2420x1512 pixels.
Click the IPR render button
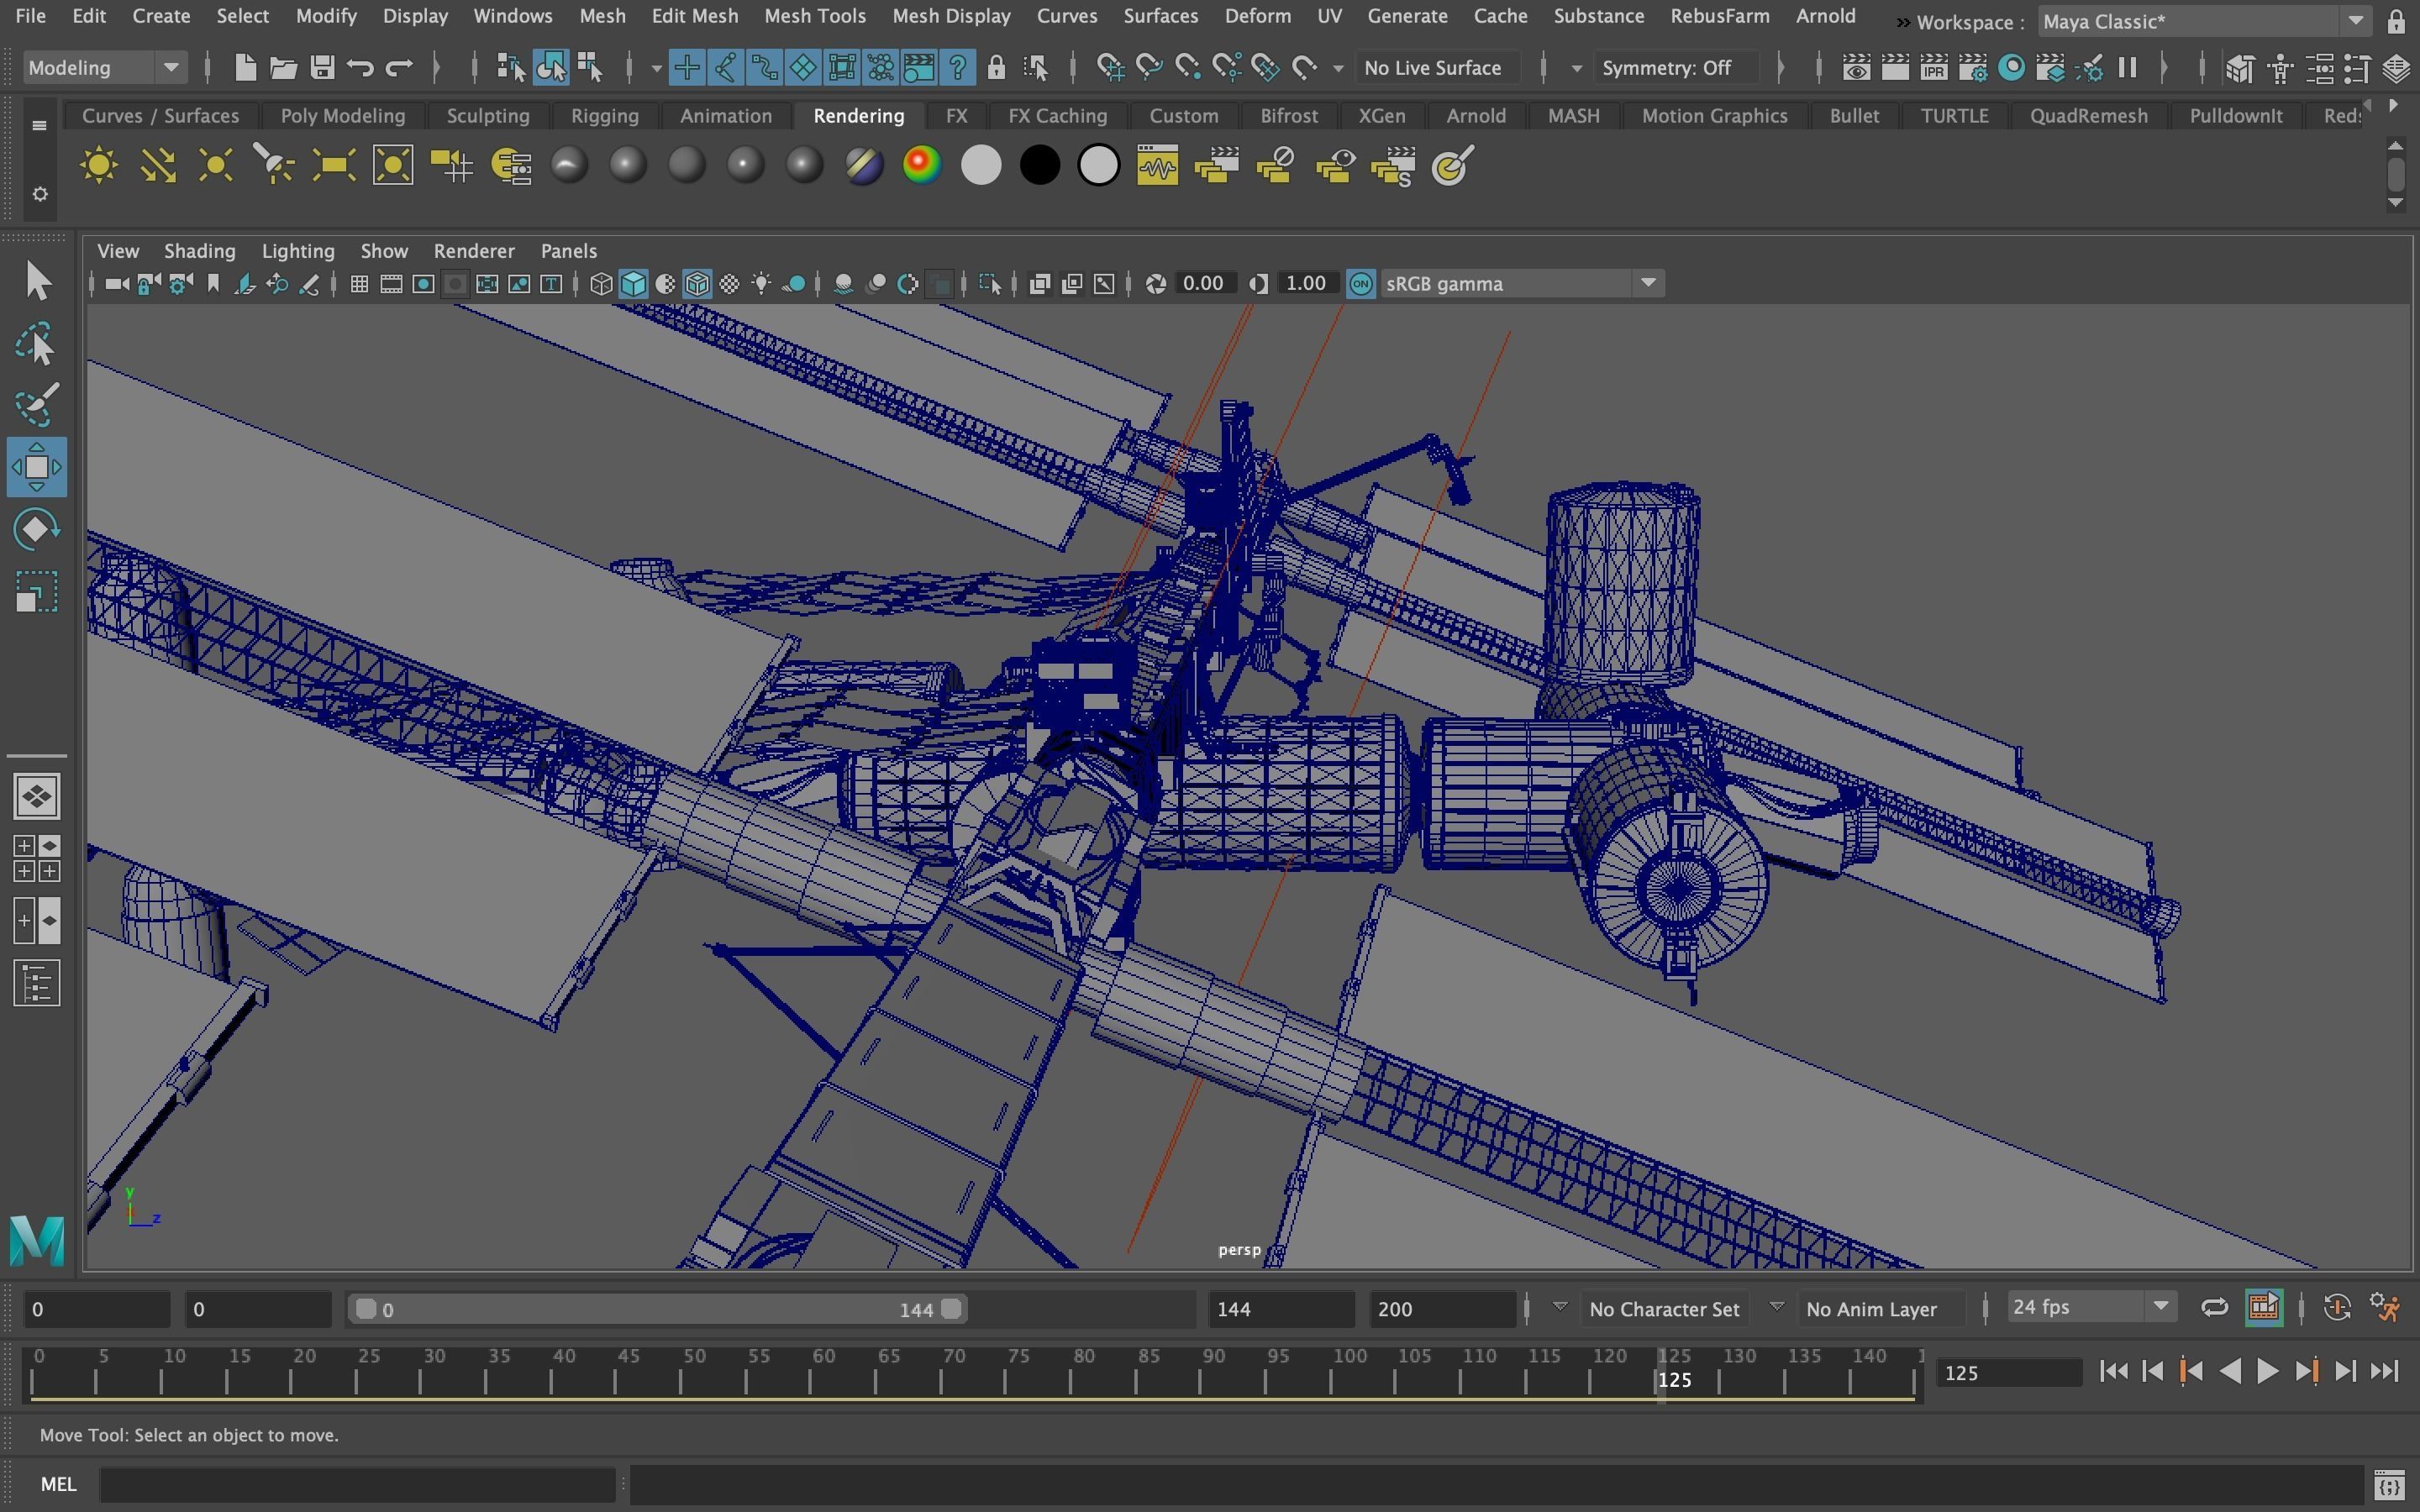(x=1934, y=68)
